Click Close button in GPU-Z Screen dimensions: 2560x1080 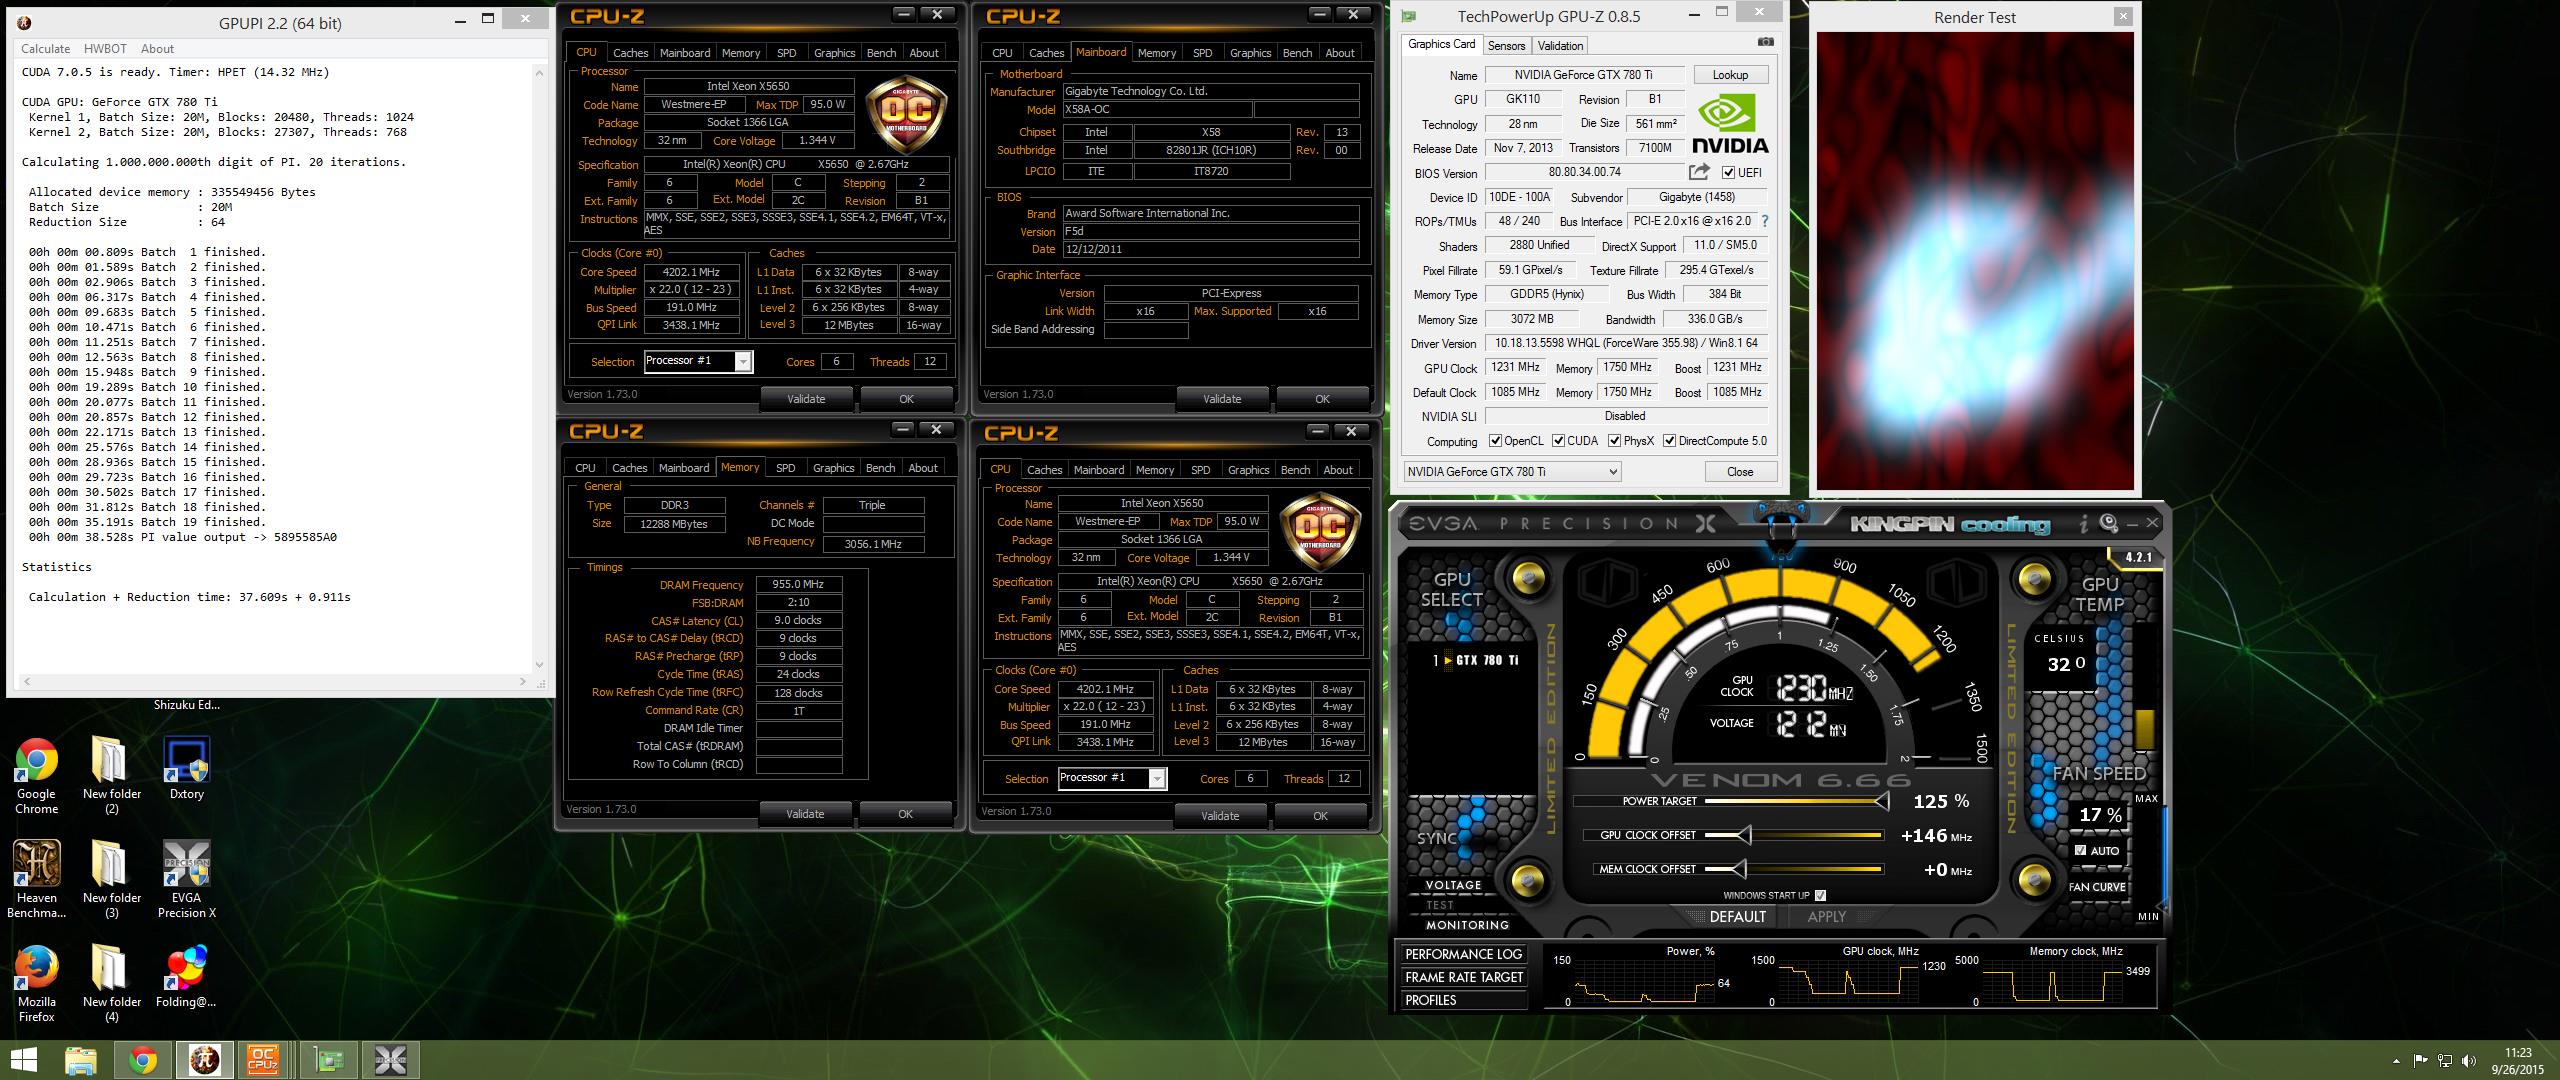click(1739, 472)
